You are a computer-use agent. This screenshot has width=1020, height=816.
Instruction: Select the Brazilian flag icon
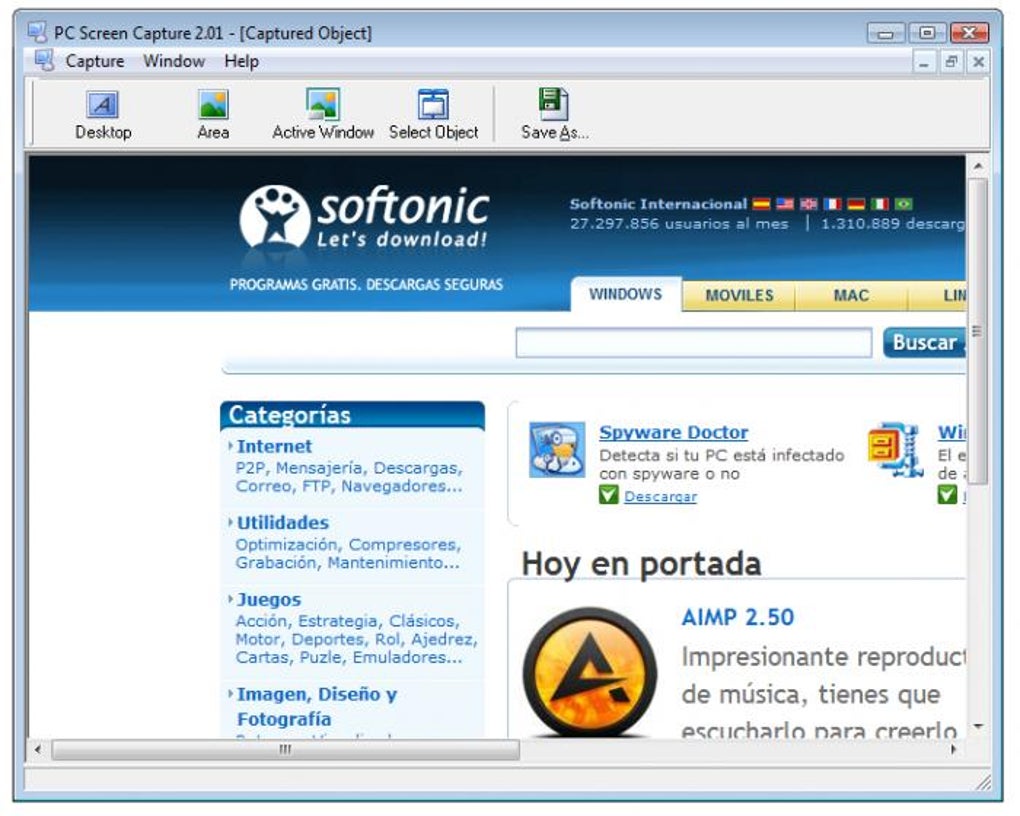(904, 204)
